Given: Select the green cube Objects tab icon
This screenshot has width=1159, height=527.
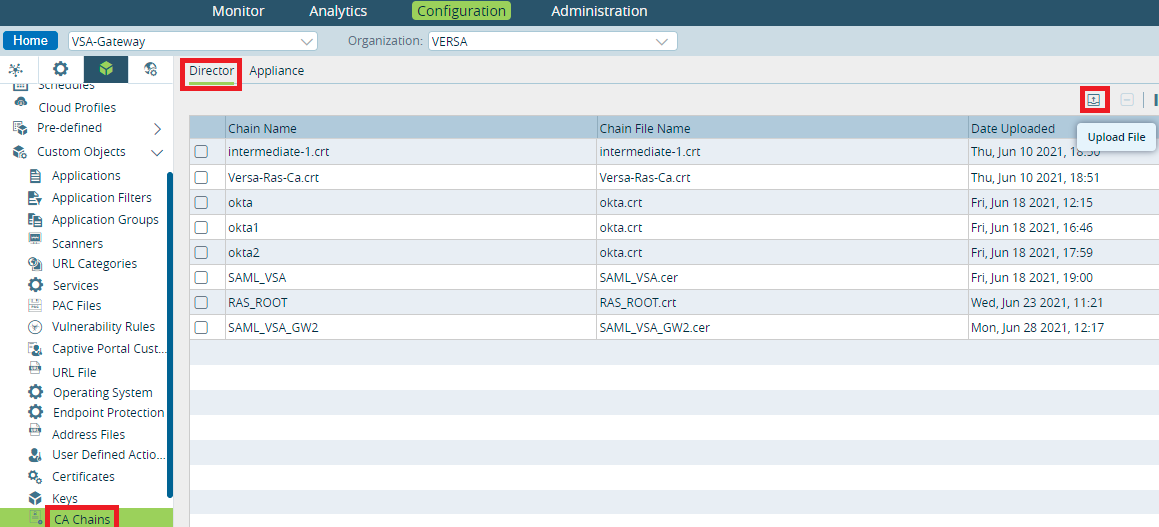Looking at the screenshot, I should click(x=106, y=69).
